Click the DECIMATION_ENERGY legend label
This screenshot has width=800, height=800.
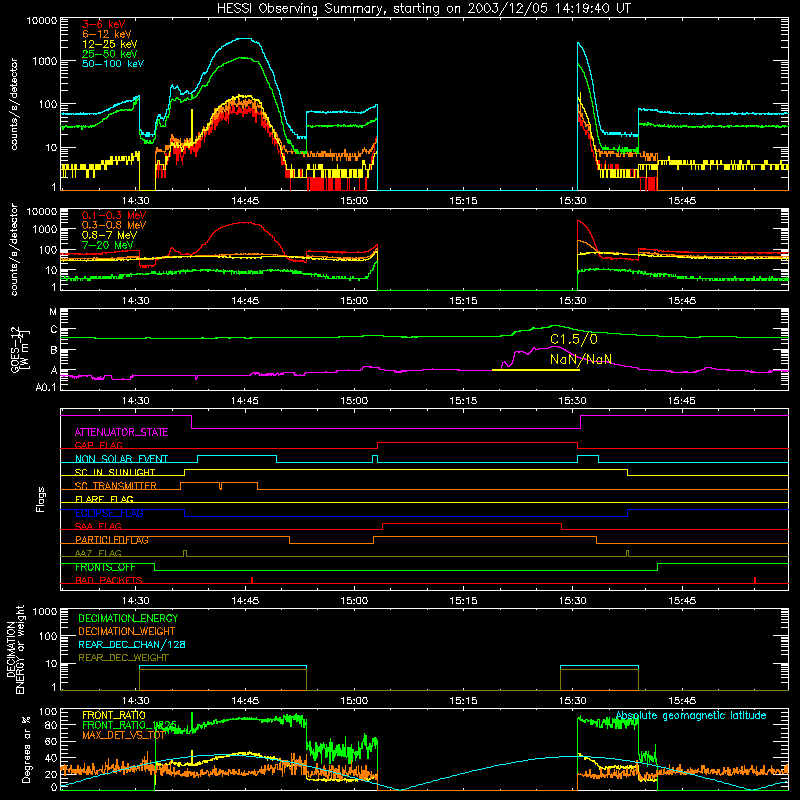click(128, 618)
